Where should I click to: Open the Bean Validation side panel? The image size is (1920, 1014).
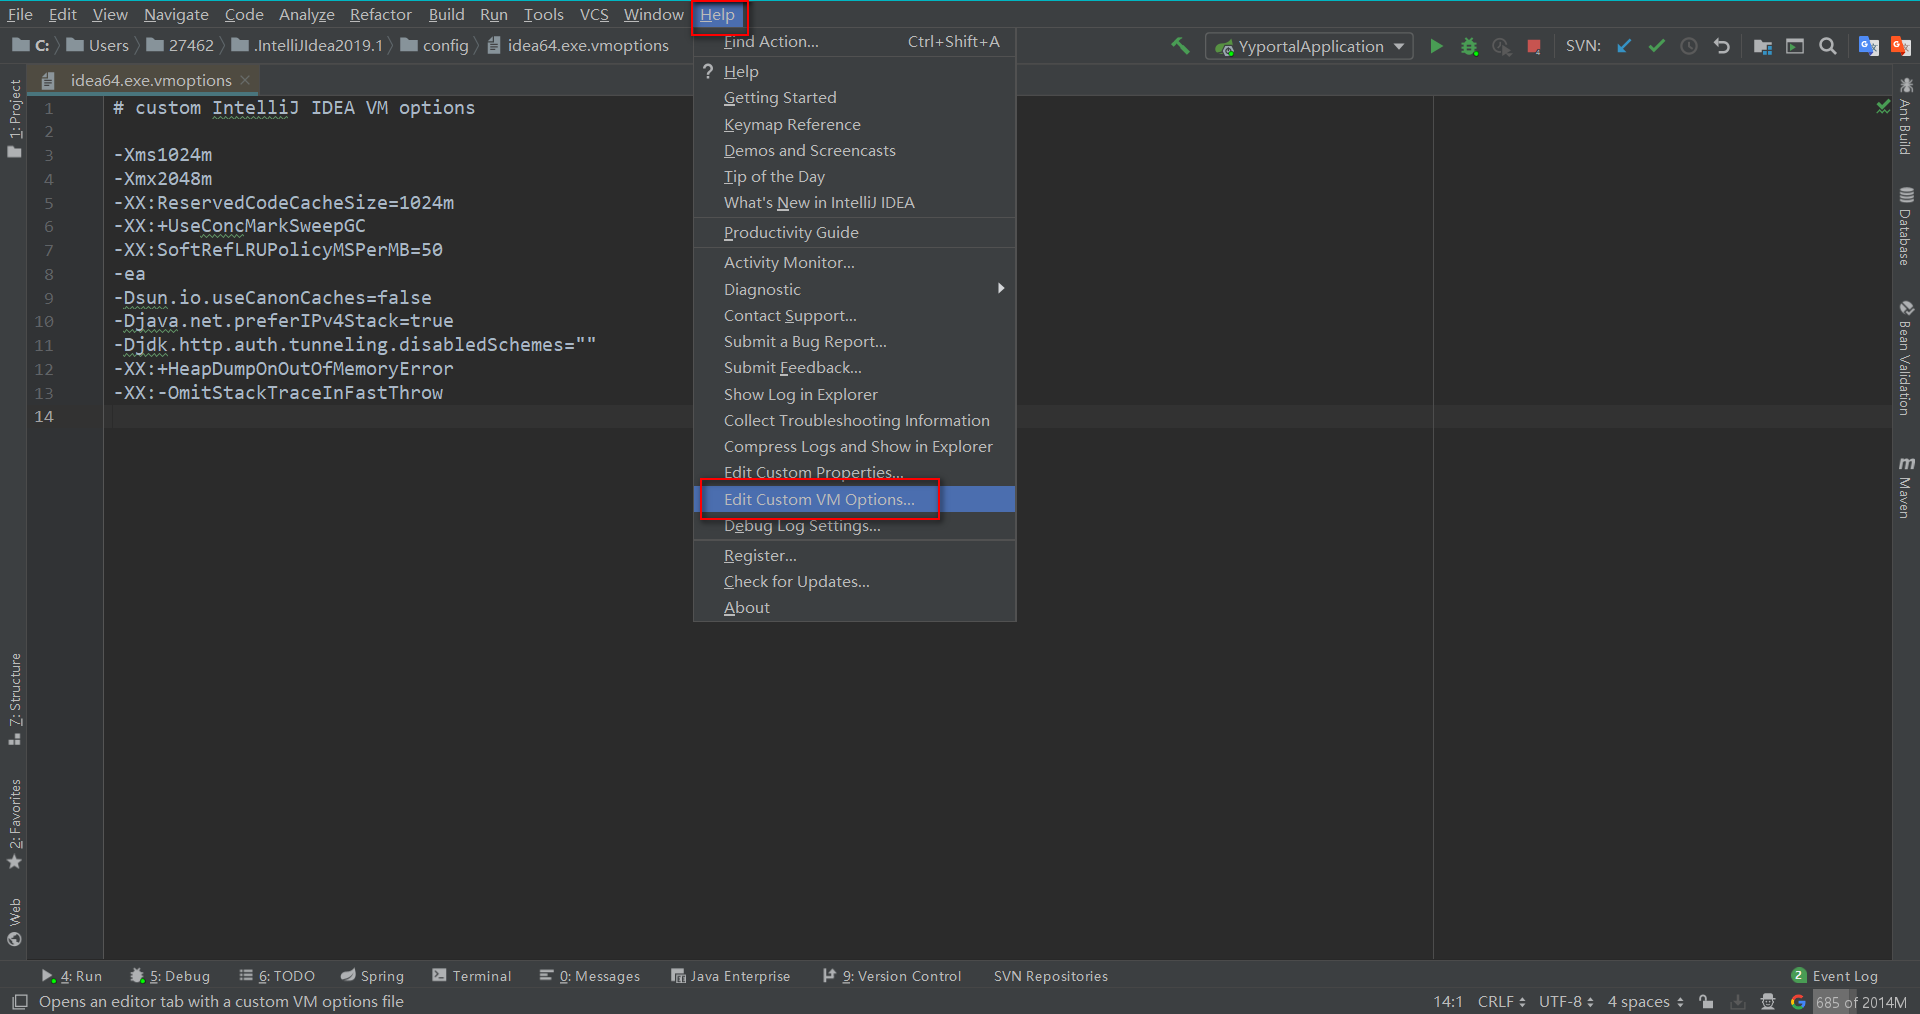pyautogui.click(x=1906, y=358)
